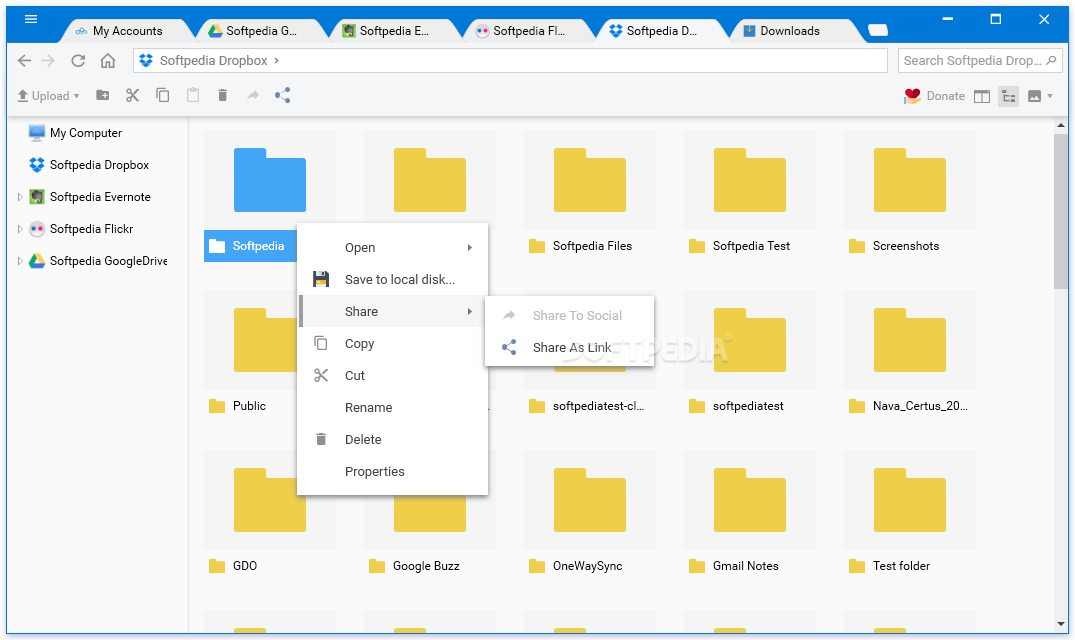Choose Share in the context menu

392,312
